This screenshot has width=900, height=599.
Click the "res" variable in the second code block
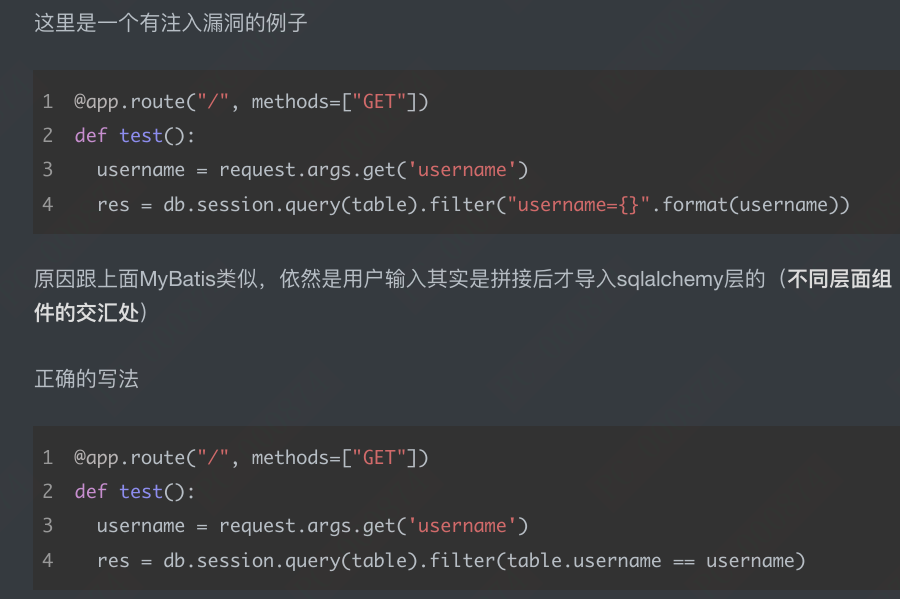113,560
